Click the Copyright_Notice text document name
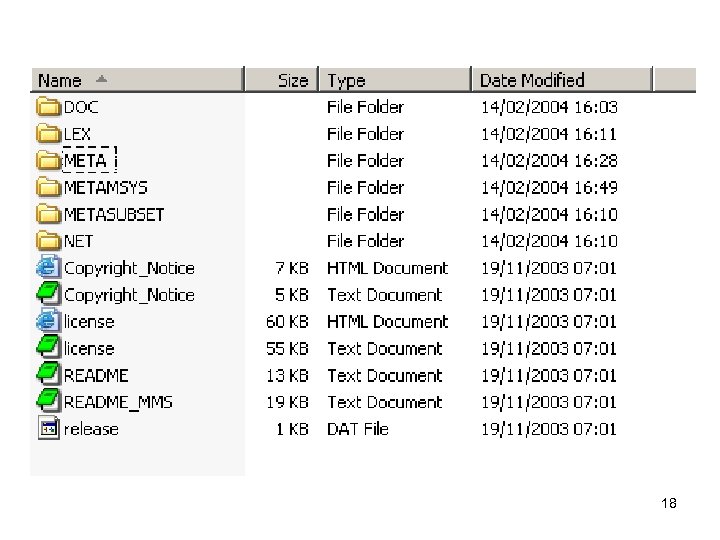Image resolution: width=720 pixels, height=540 pixels. coord(129,295)
